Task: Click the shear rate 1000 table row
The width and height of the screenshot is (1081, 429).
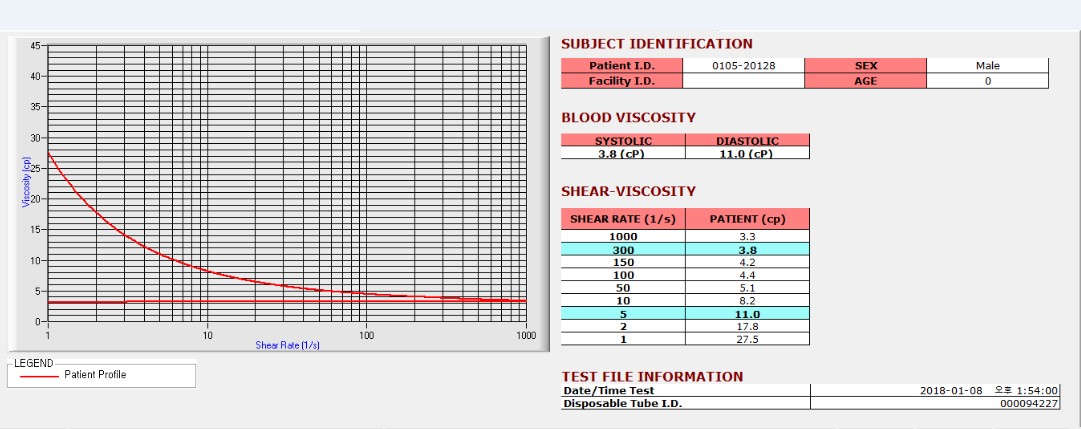Action: (x=685, y=236)
